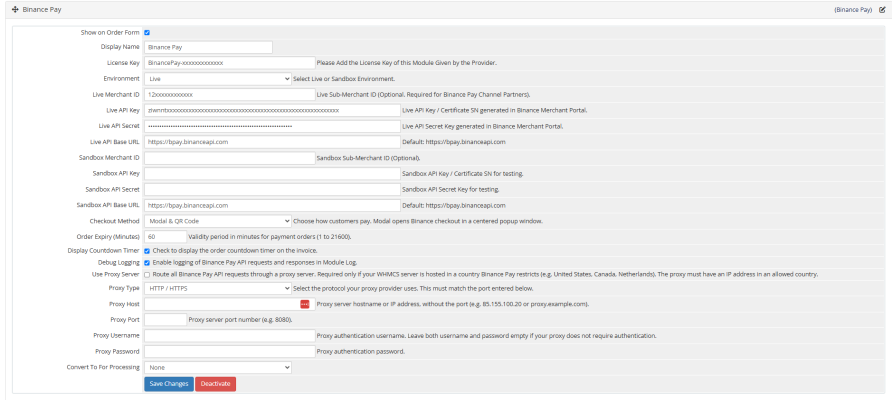Click the Sandbox API Base URL field
The height and width of the screenshot is (400, 892).
pyautogui.click(x=272, y=205)
